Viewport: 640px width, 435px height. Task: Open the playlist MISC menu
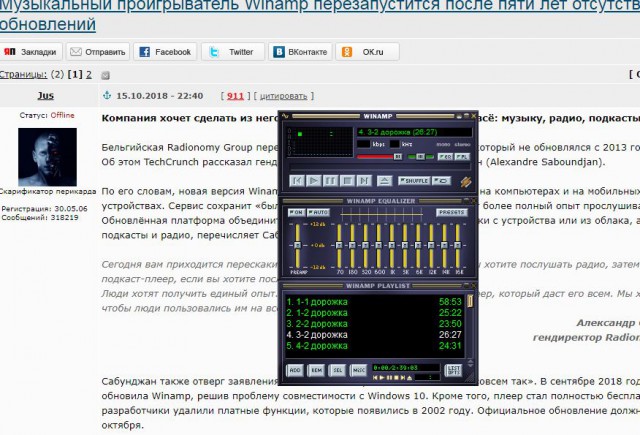tap(359, 371)
